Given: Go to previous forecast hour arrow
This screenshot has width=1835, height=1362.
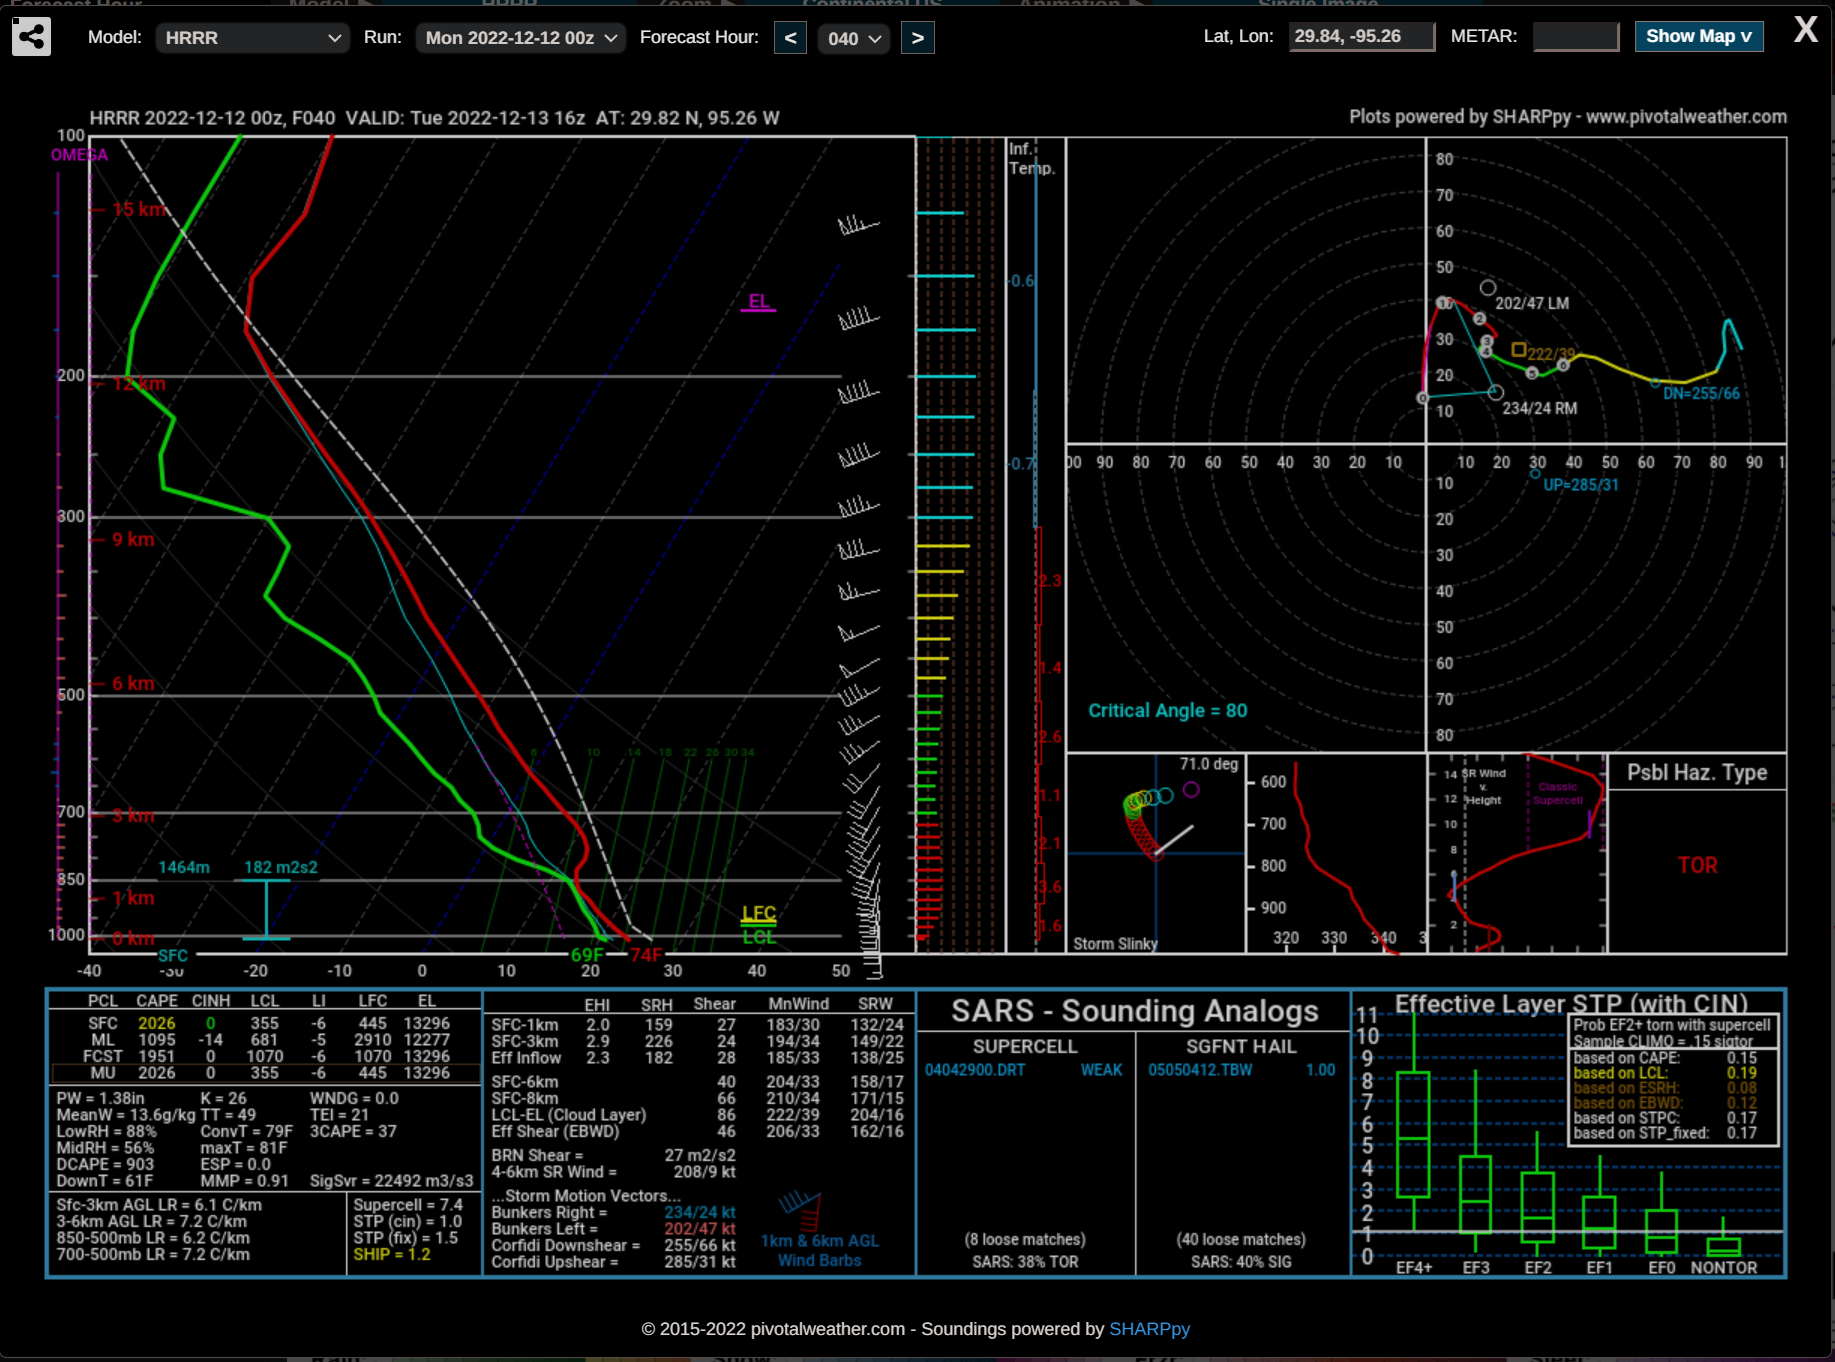Looking at the screenshot, I should (x=790, y=38).
